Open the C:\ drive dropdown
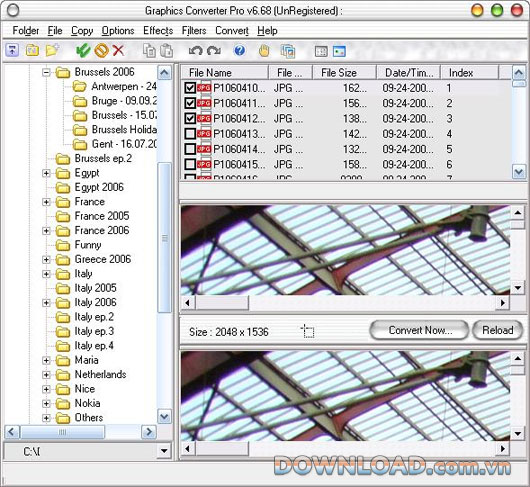The height and width of the screenshot is (487, 530). 164,451
